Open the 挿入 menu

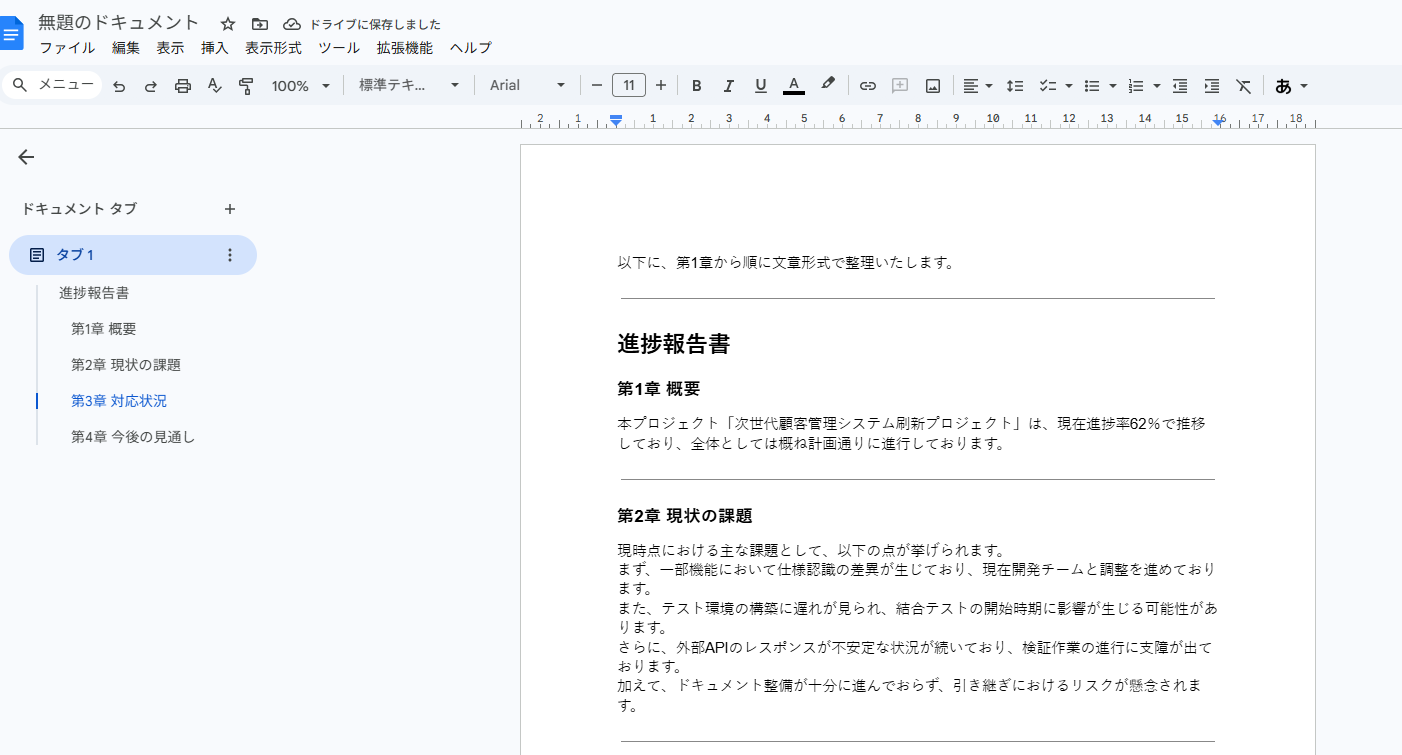tap(215, 48)
